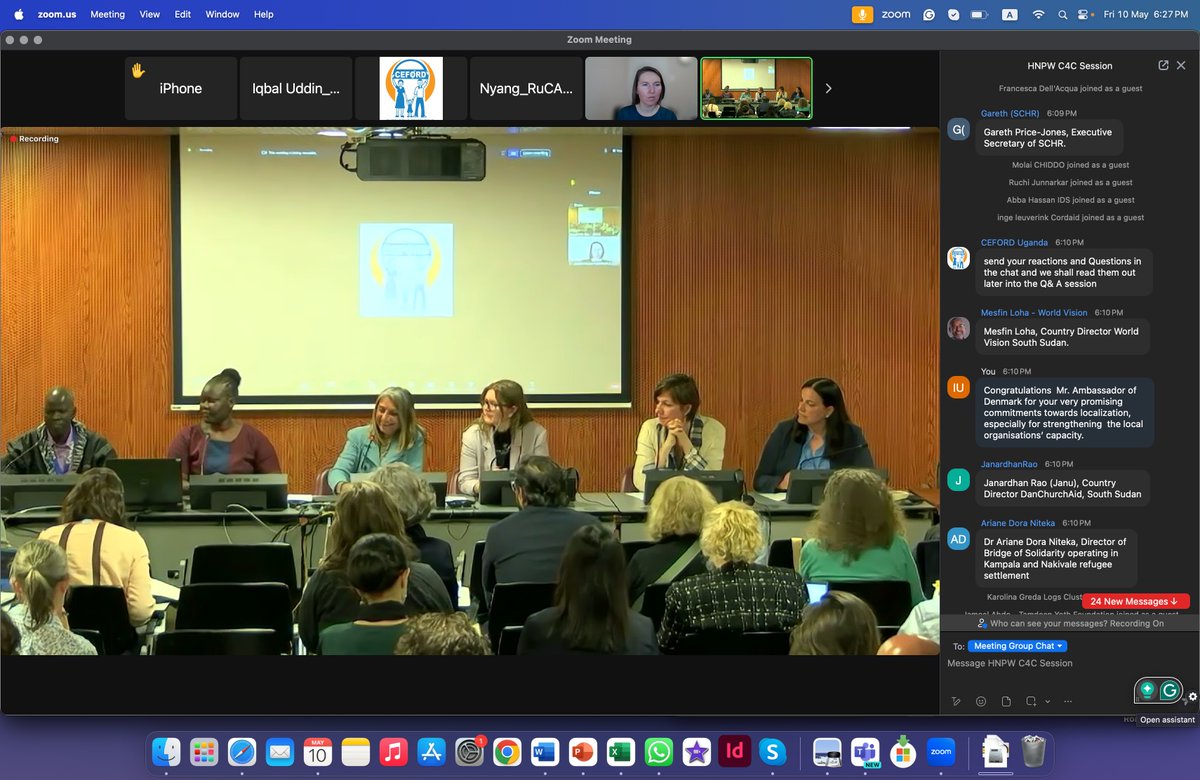
Task: Open the Apple menu
Action: click(20, 14)
